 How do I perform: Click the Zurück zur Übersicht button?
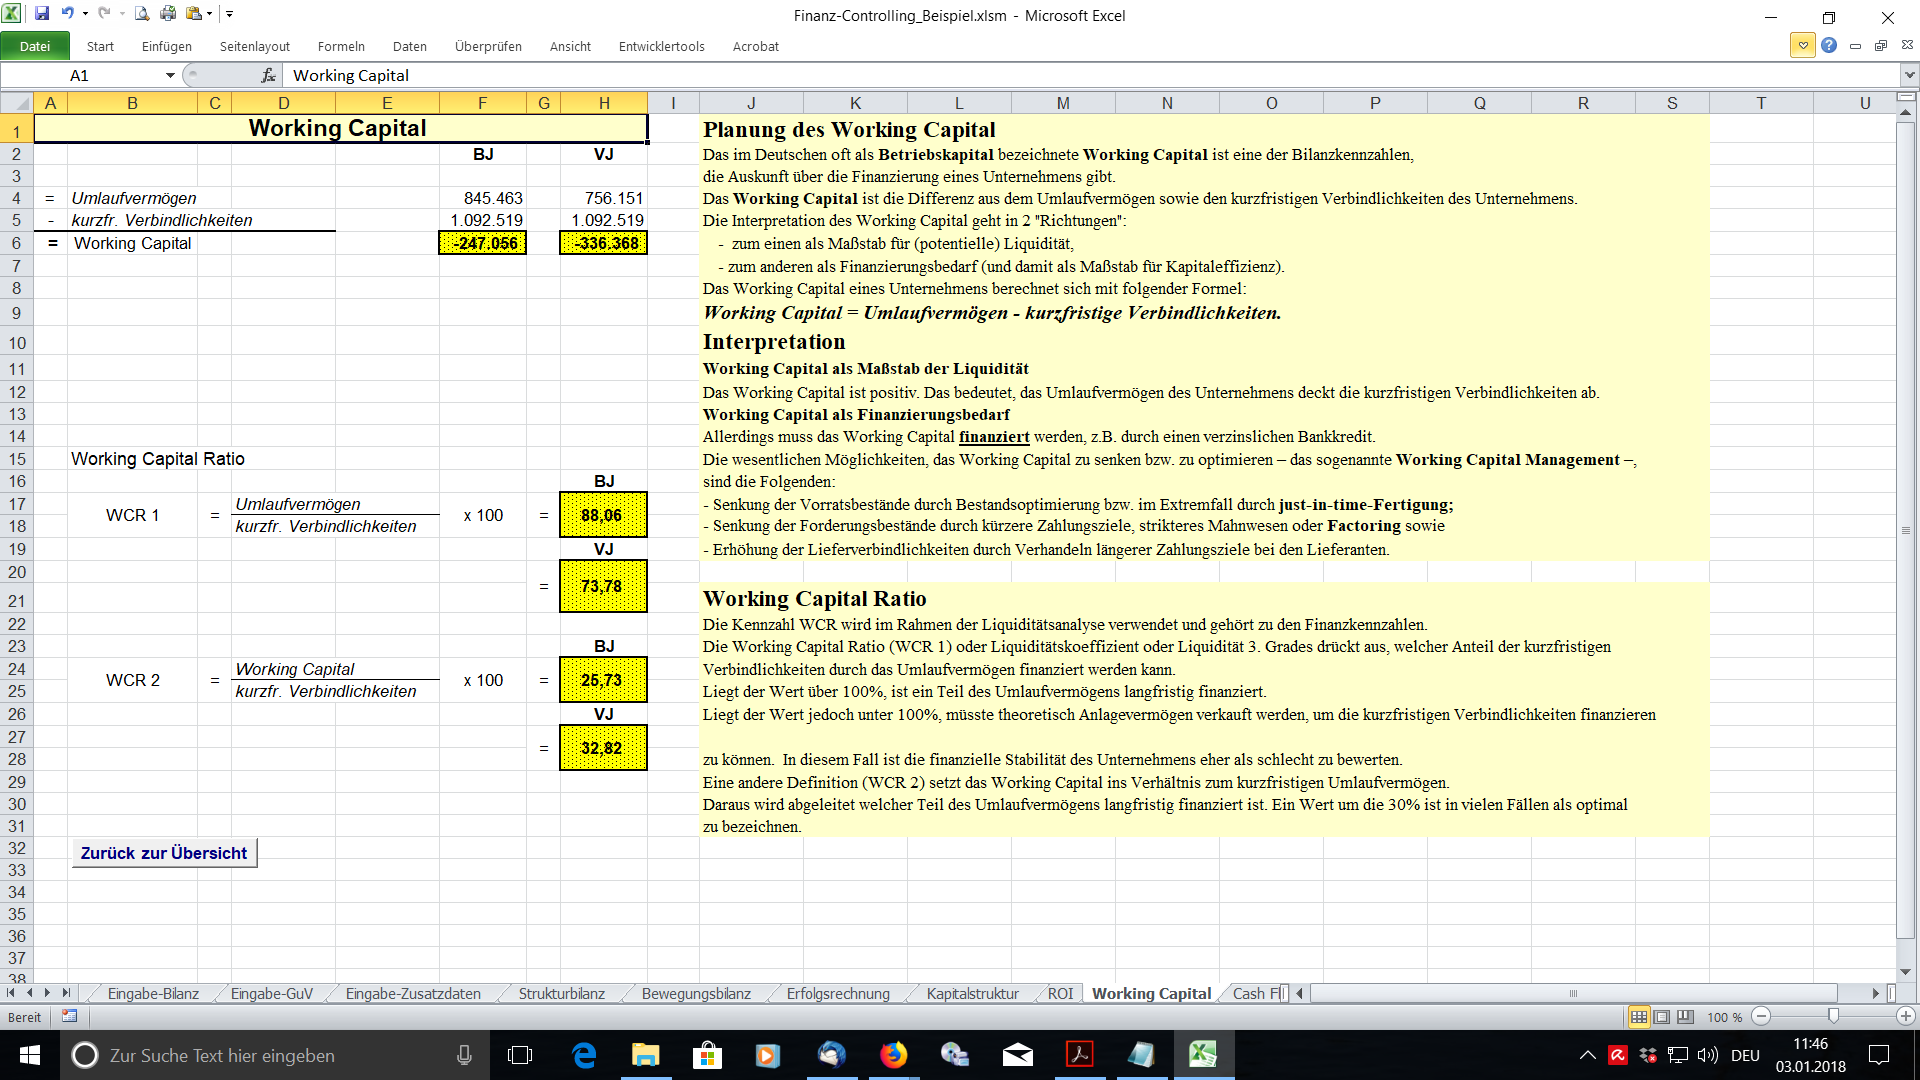coord(164,853)
